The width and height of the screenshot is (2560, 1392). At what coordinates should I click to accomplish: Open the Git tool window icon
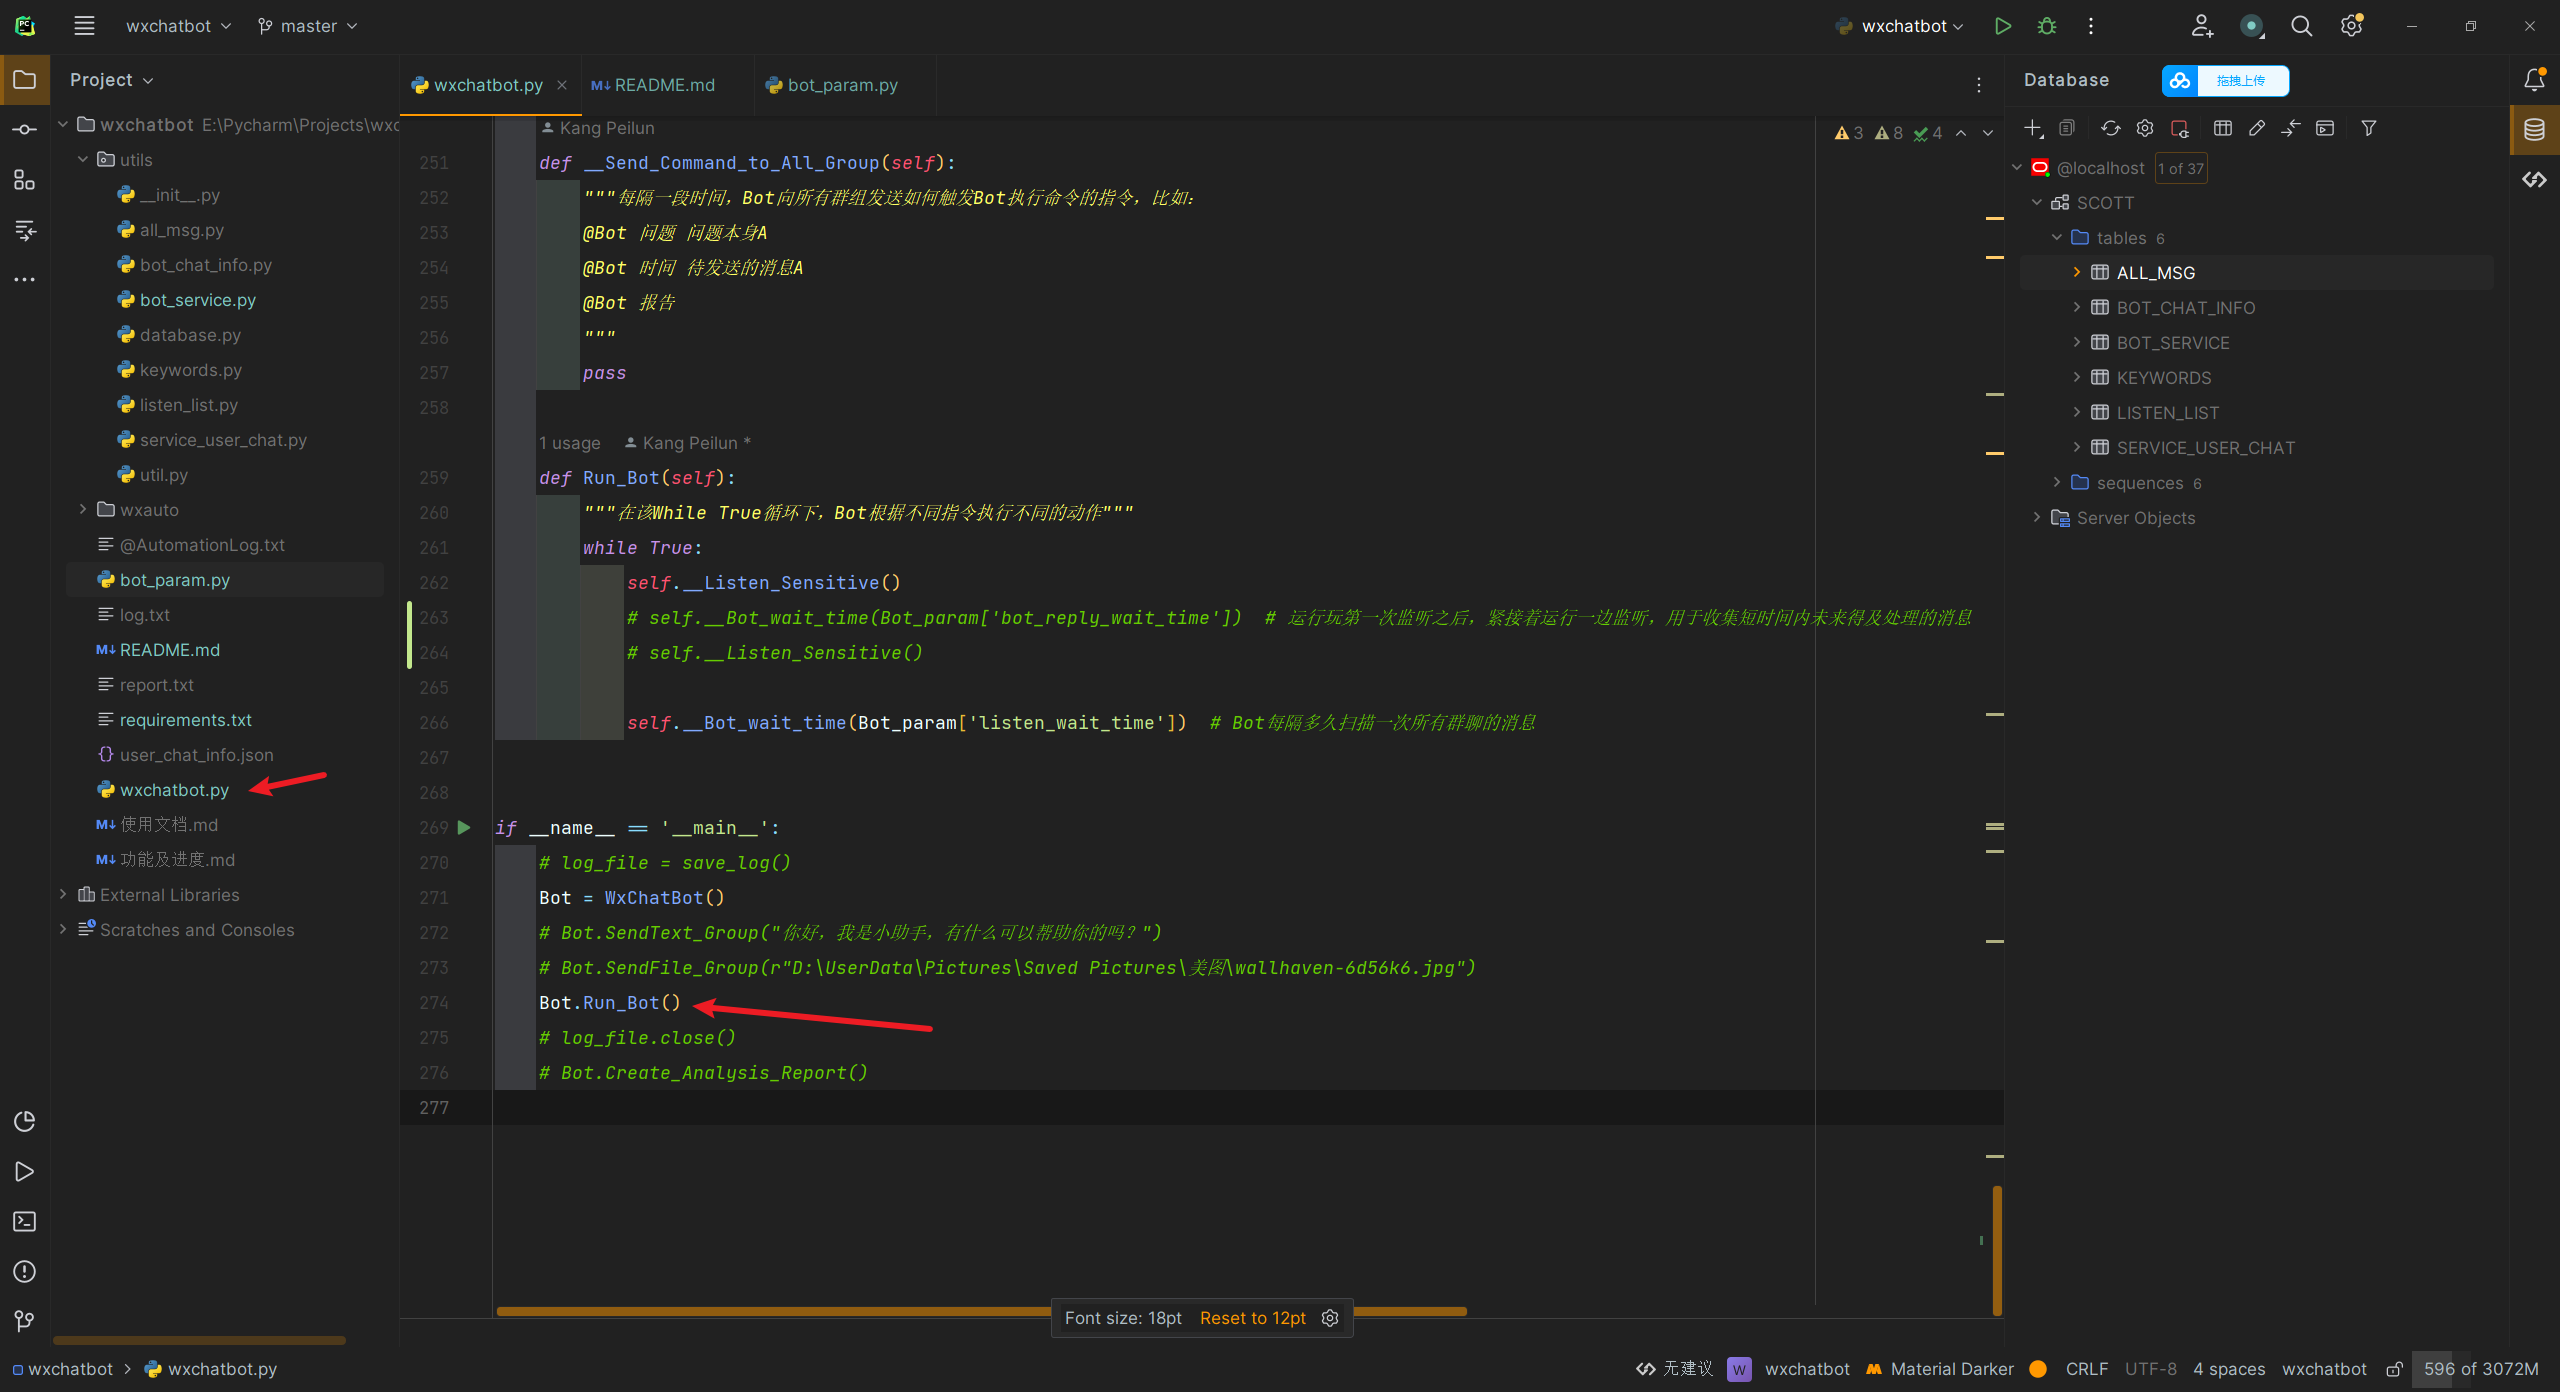pos(25,1321)
